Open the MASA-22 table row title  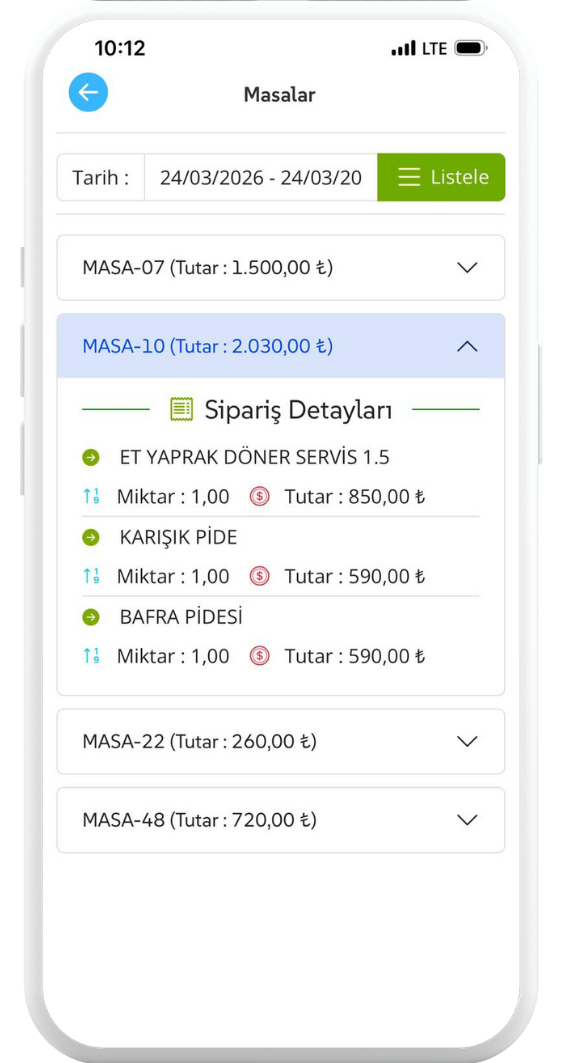click(199, 741)
